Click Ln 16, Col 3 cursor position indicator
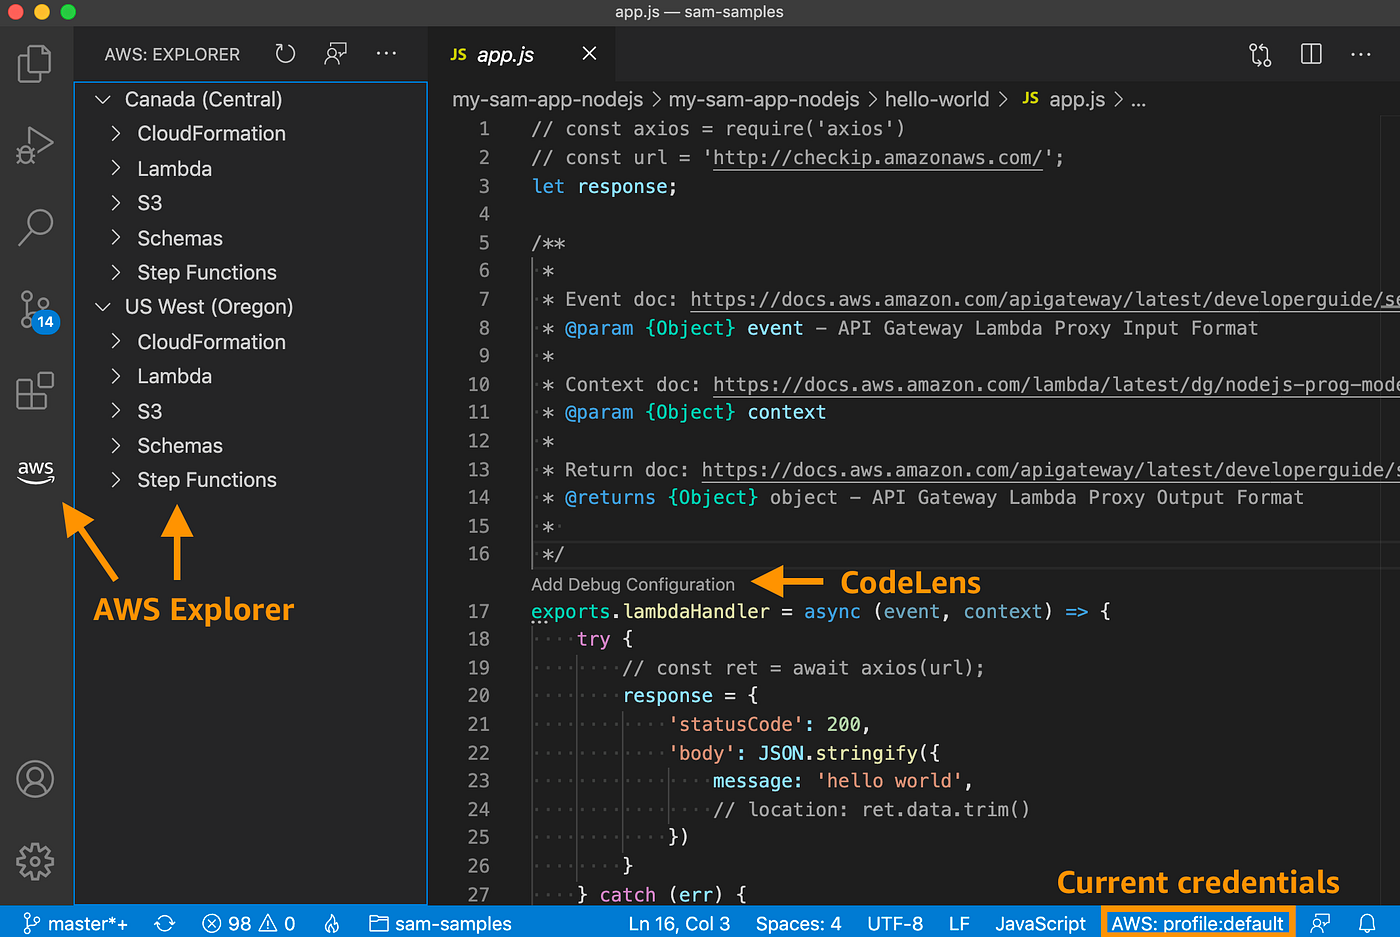1400x937 pixels. (x=679, y=923)
